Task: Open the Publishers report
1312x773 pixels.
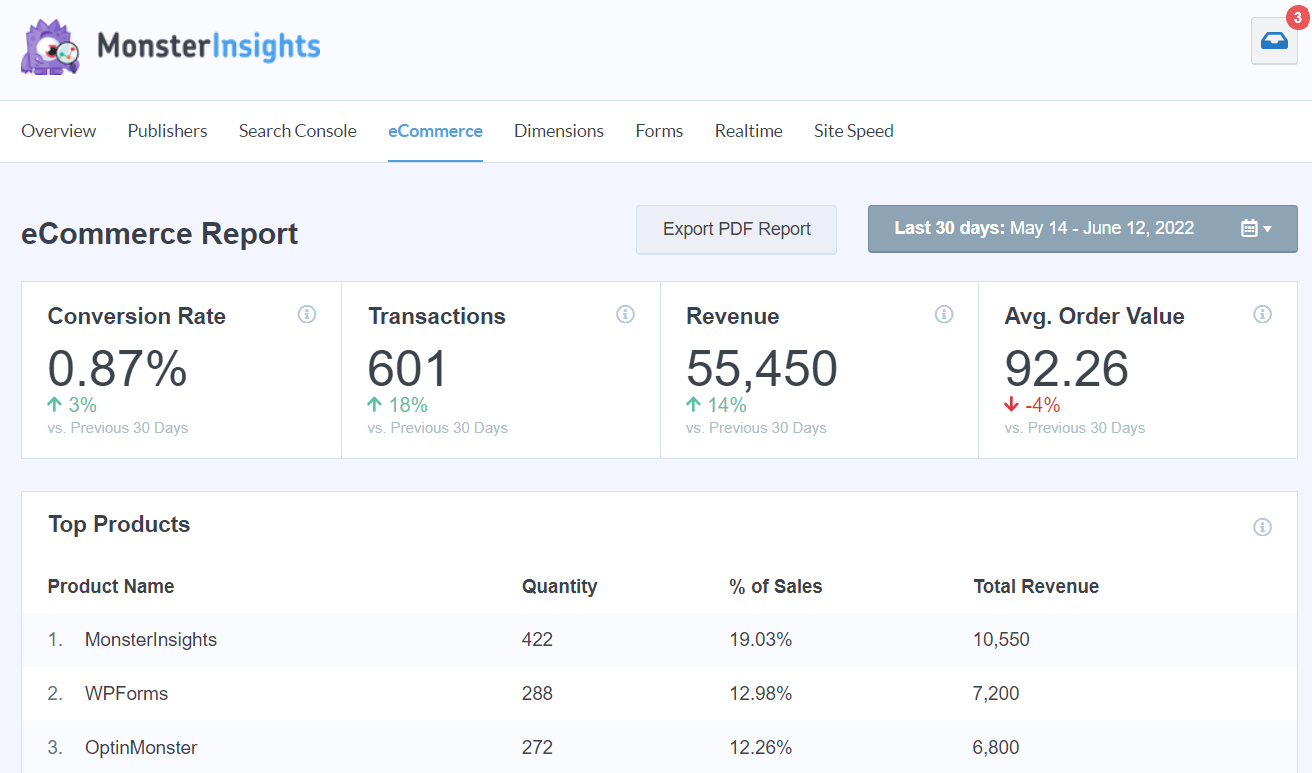Action: point(166,131)
